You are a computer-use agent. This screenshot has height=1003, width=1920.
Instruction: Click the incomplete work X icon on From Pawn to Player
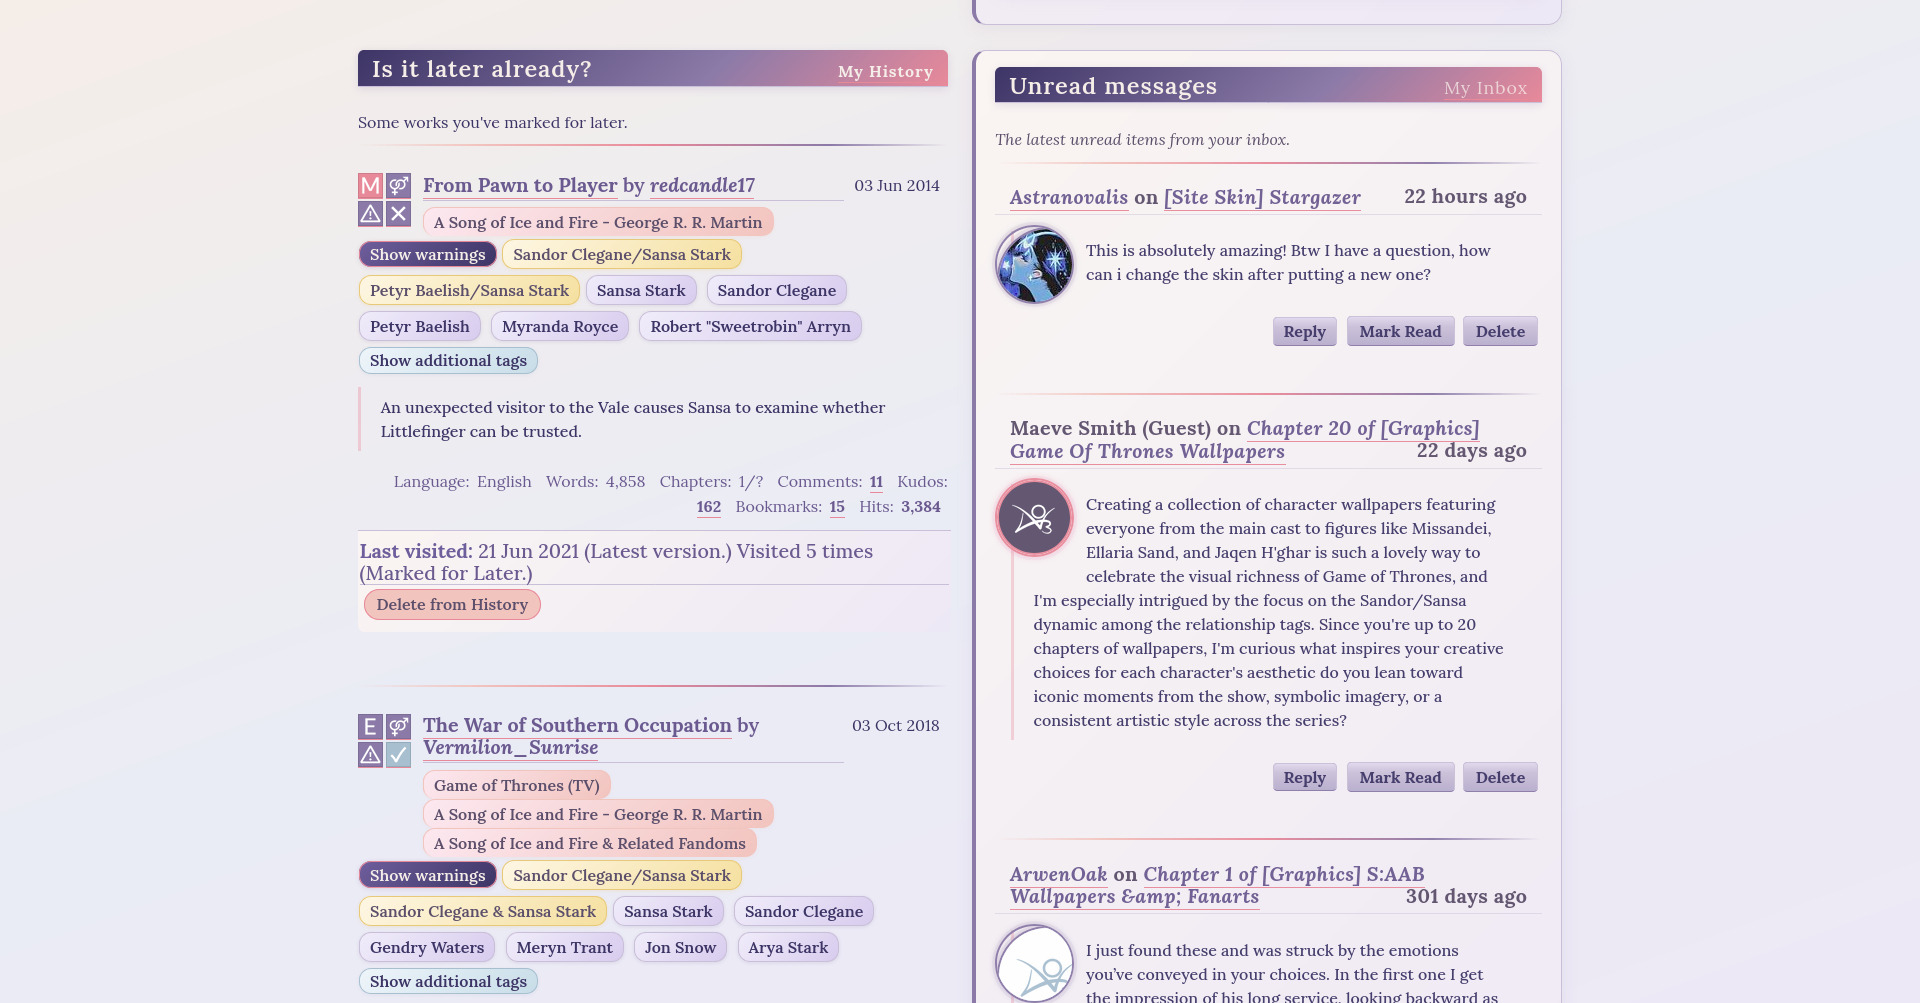(x=399, y=213)
